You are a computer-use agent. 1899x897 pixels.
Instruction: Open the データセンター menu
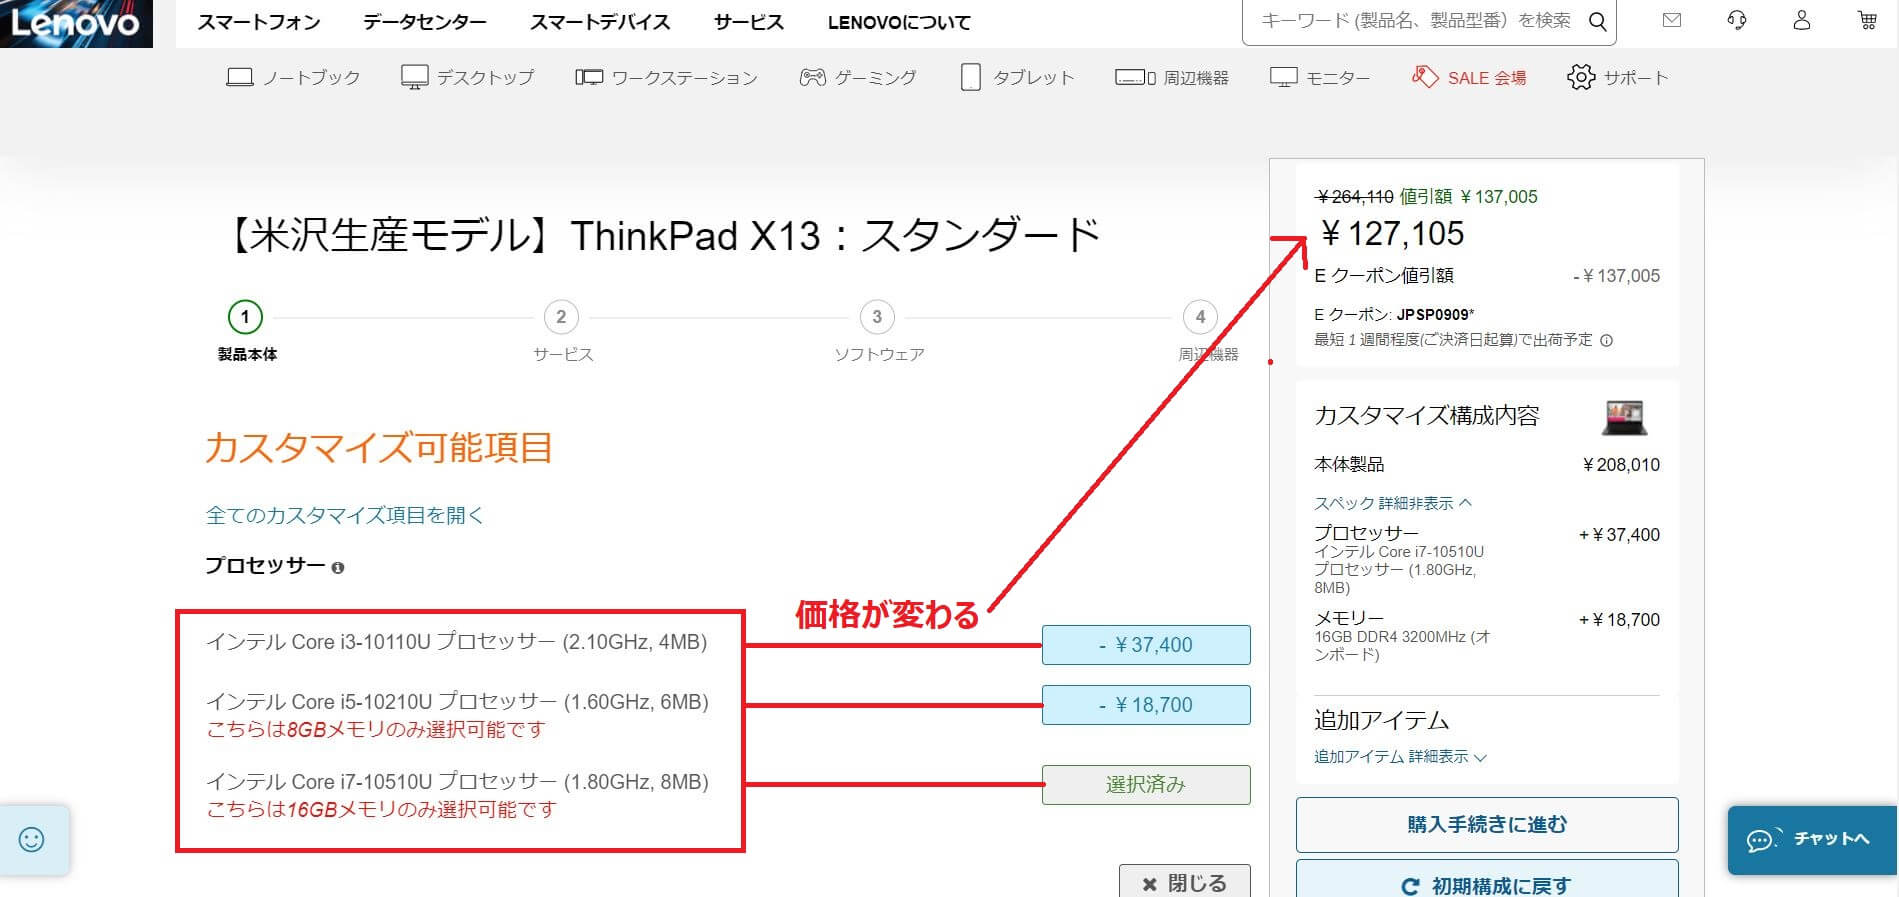425,22
